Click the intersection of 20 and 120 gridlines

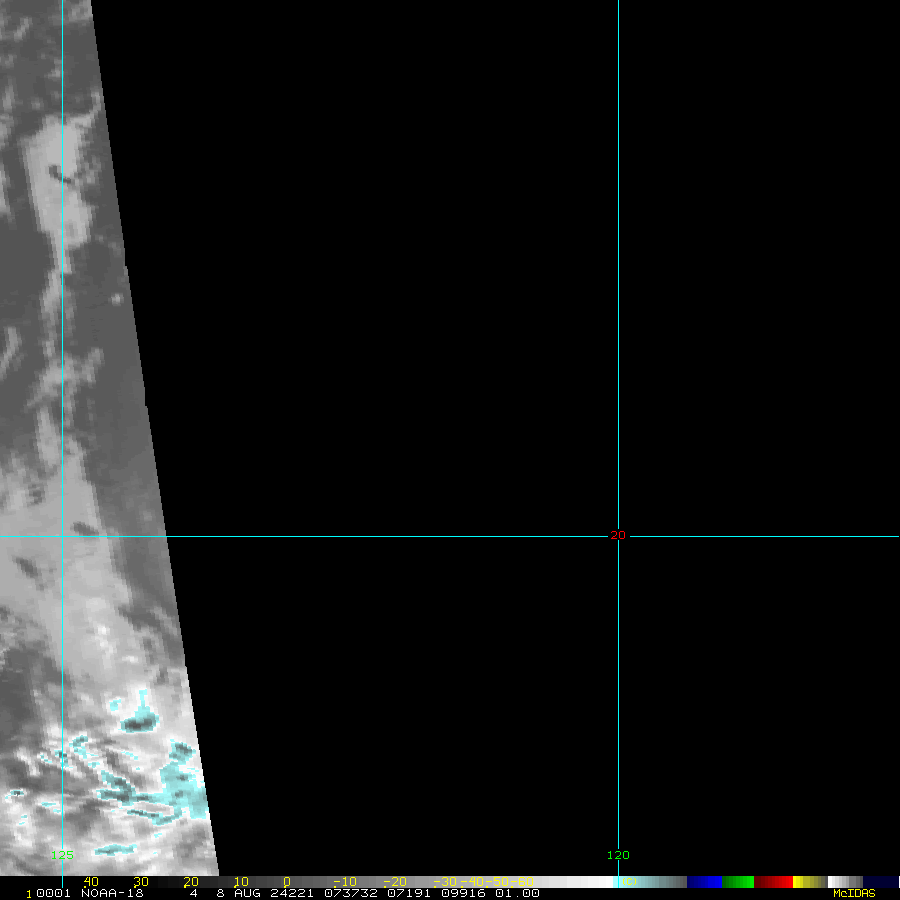pyautogui.click(x=618, y=537)
